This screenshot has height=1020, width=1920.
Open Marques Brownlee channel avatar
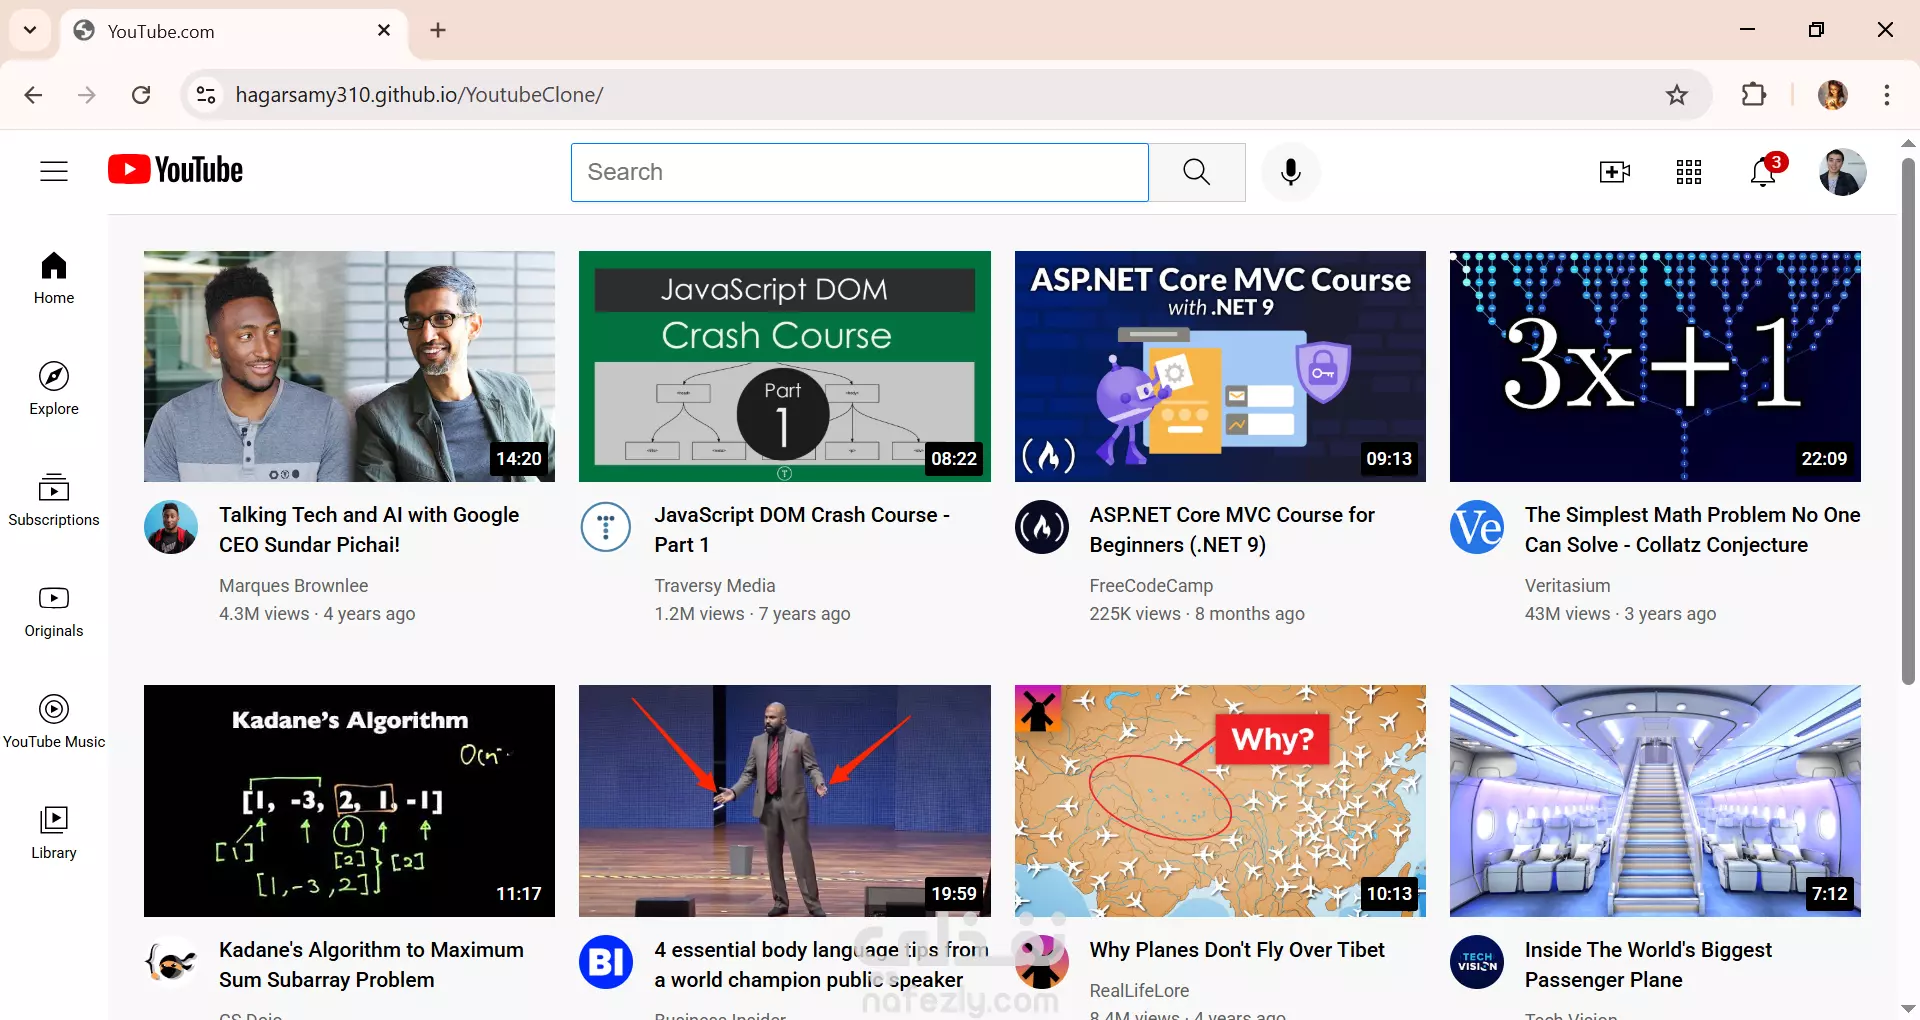coord(171,527)
